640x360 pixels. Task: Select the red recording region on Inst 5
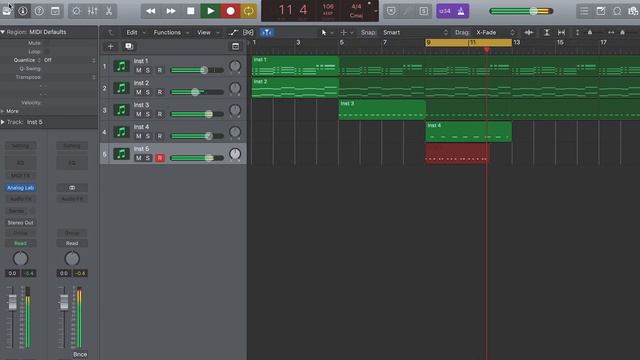tap(457, 153)
